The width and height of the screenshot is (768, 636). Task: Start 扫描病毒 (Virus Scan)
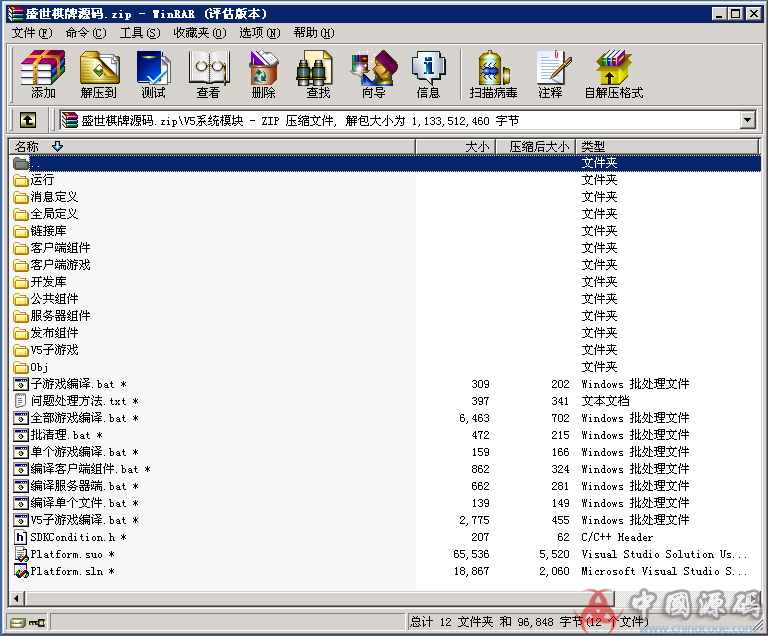click(493, 74)
